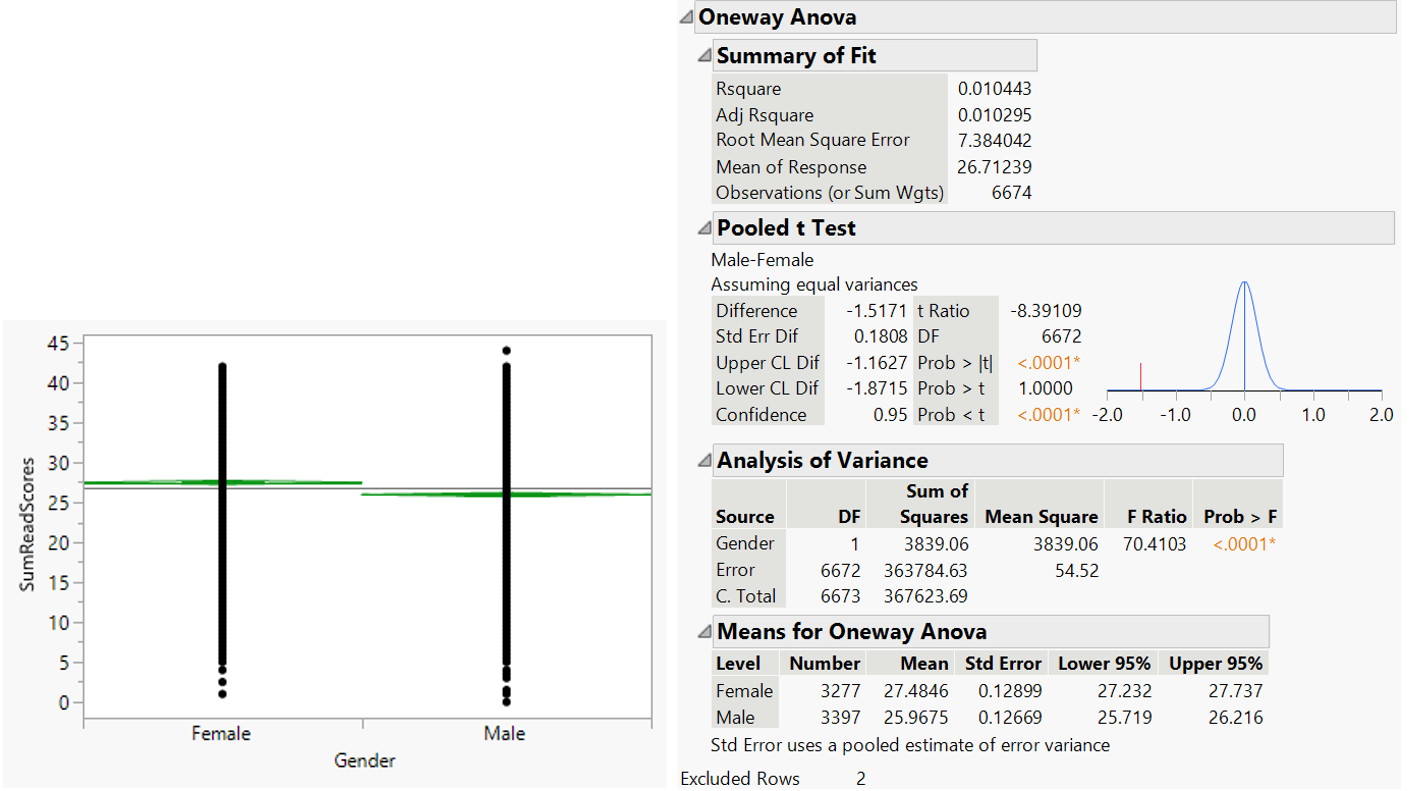This screenshot has height=791, width=1414.
Task: Click Mean of Response value 26.71239
Action: [x=994, y=167]
